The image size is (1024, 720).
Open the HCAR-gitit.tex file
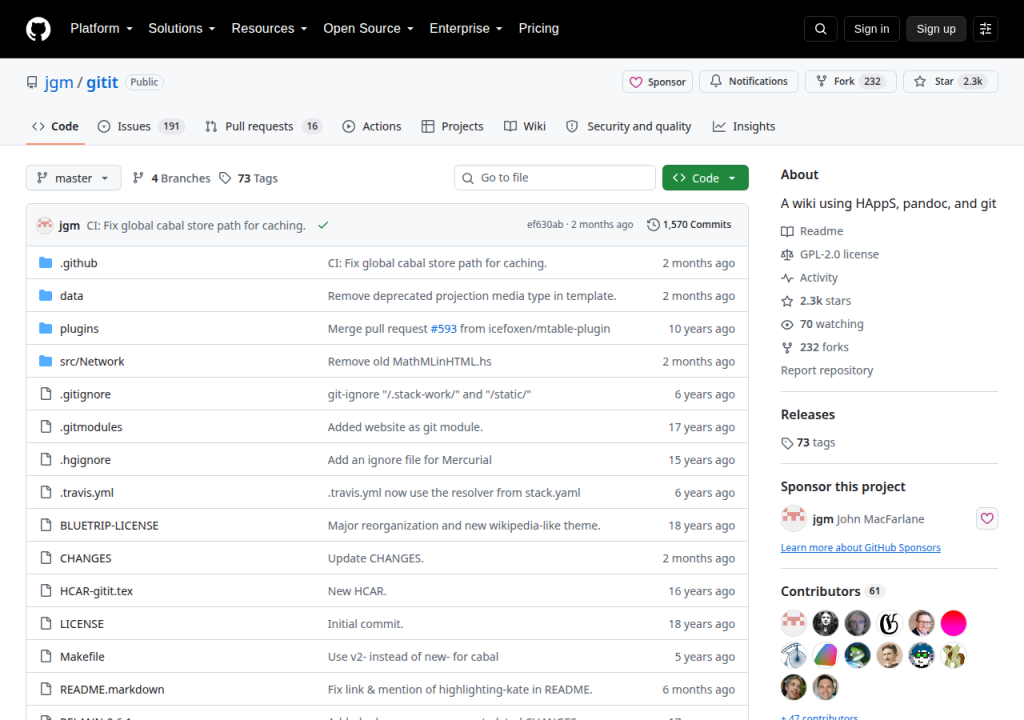(x=96, y=591)
